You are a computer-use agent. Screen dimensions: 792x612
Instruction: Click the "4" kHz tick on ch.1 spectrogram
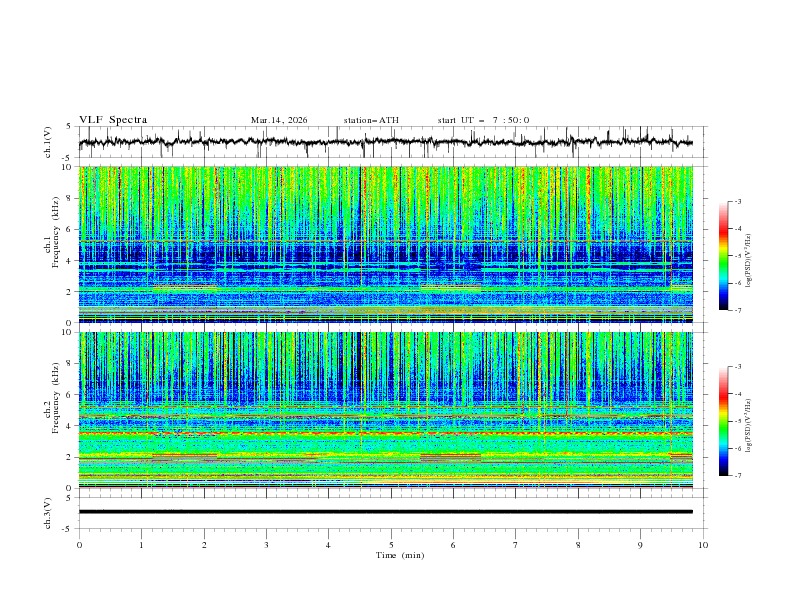70,261
